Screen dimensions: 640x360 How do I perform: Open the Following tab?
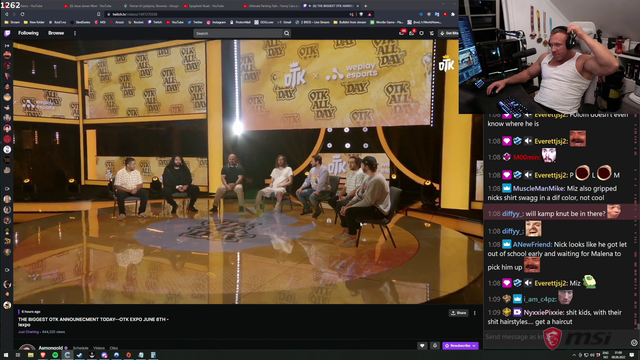pos(28,33)
